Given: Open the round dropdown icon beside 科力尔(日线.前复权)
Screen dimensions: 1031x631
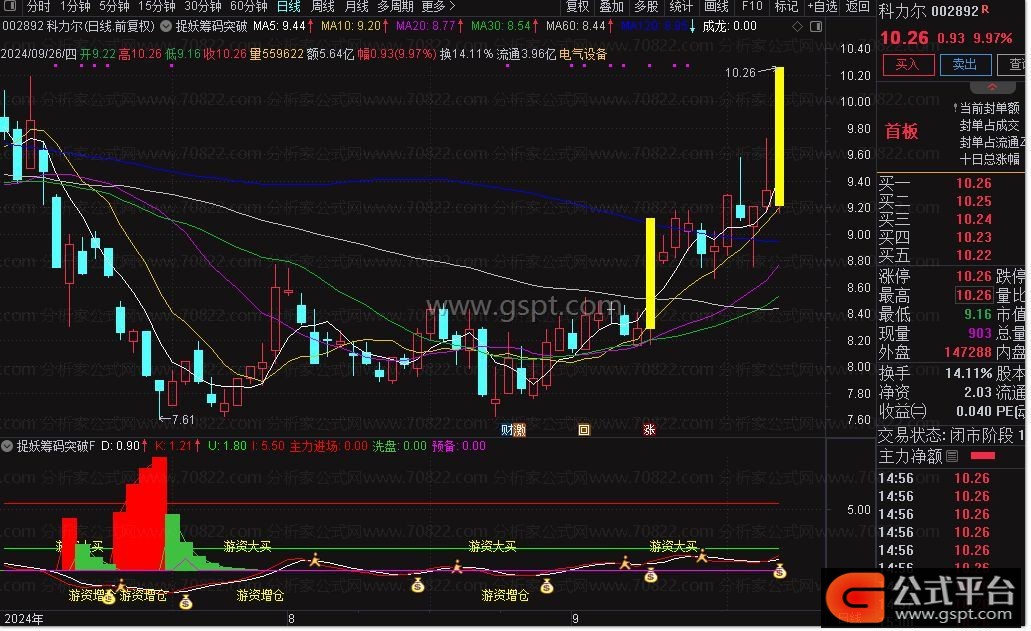Looking at the screenshot, I should (x=166, y=26).
